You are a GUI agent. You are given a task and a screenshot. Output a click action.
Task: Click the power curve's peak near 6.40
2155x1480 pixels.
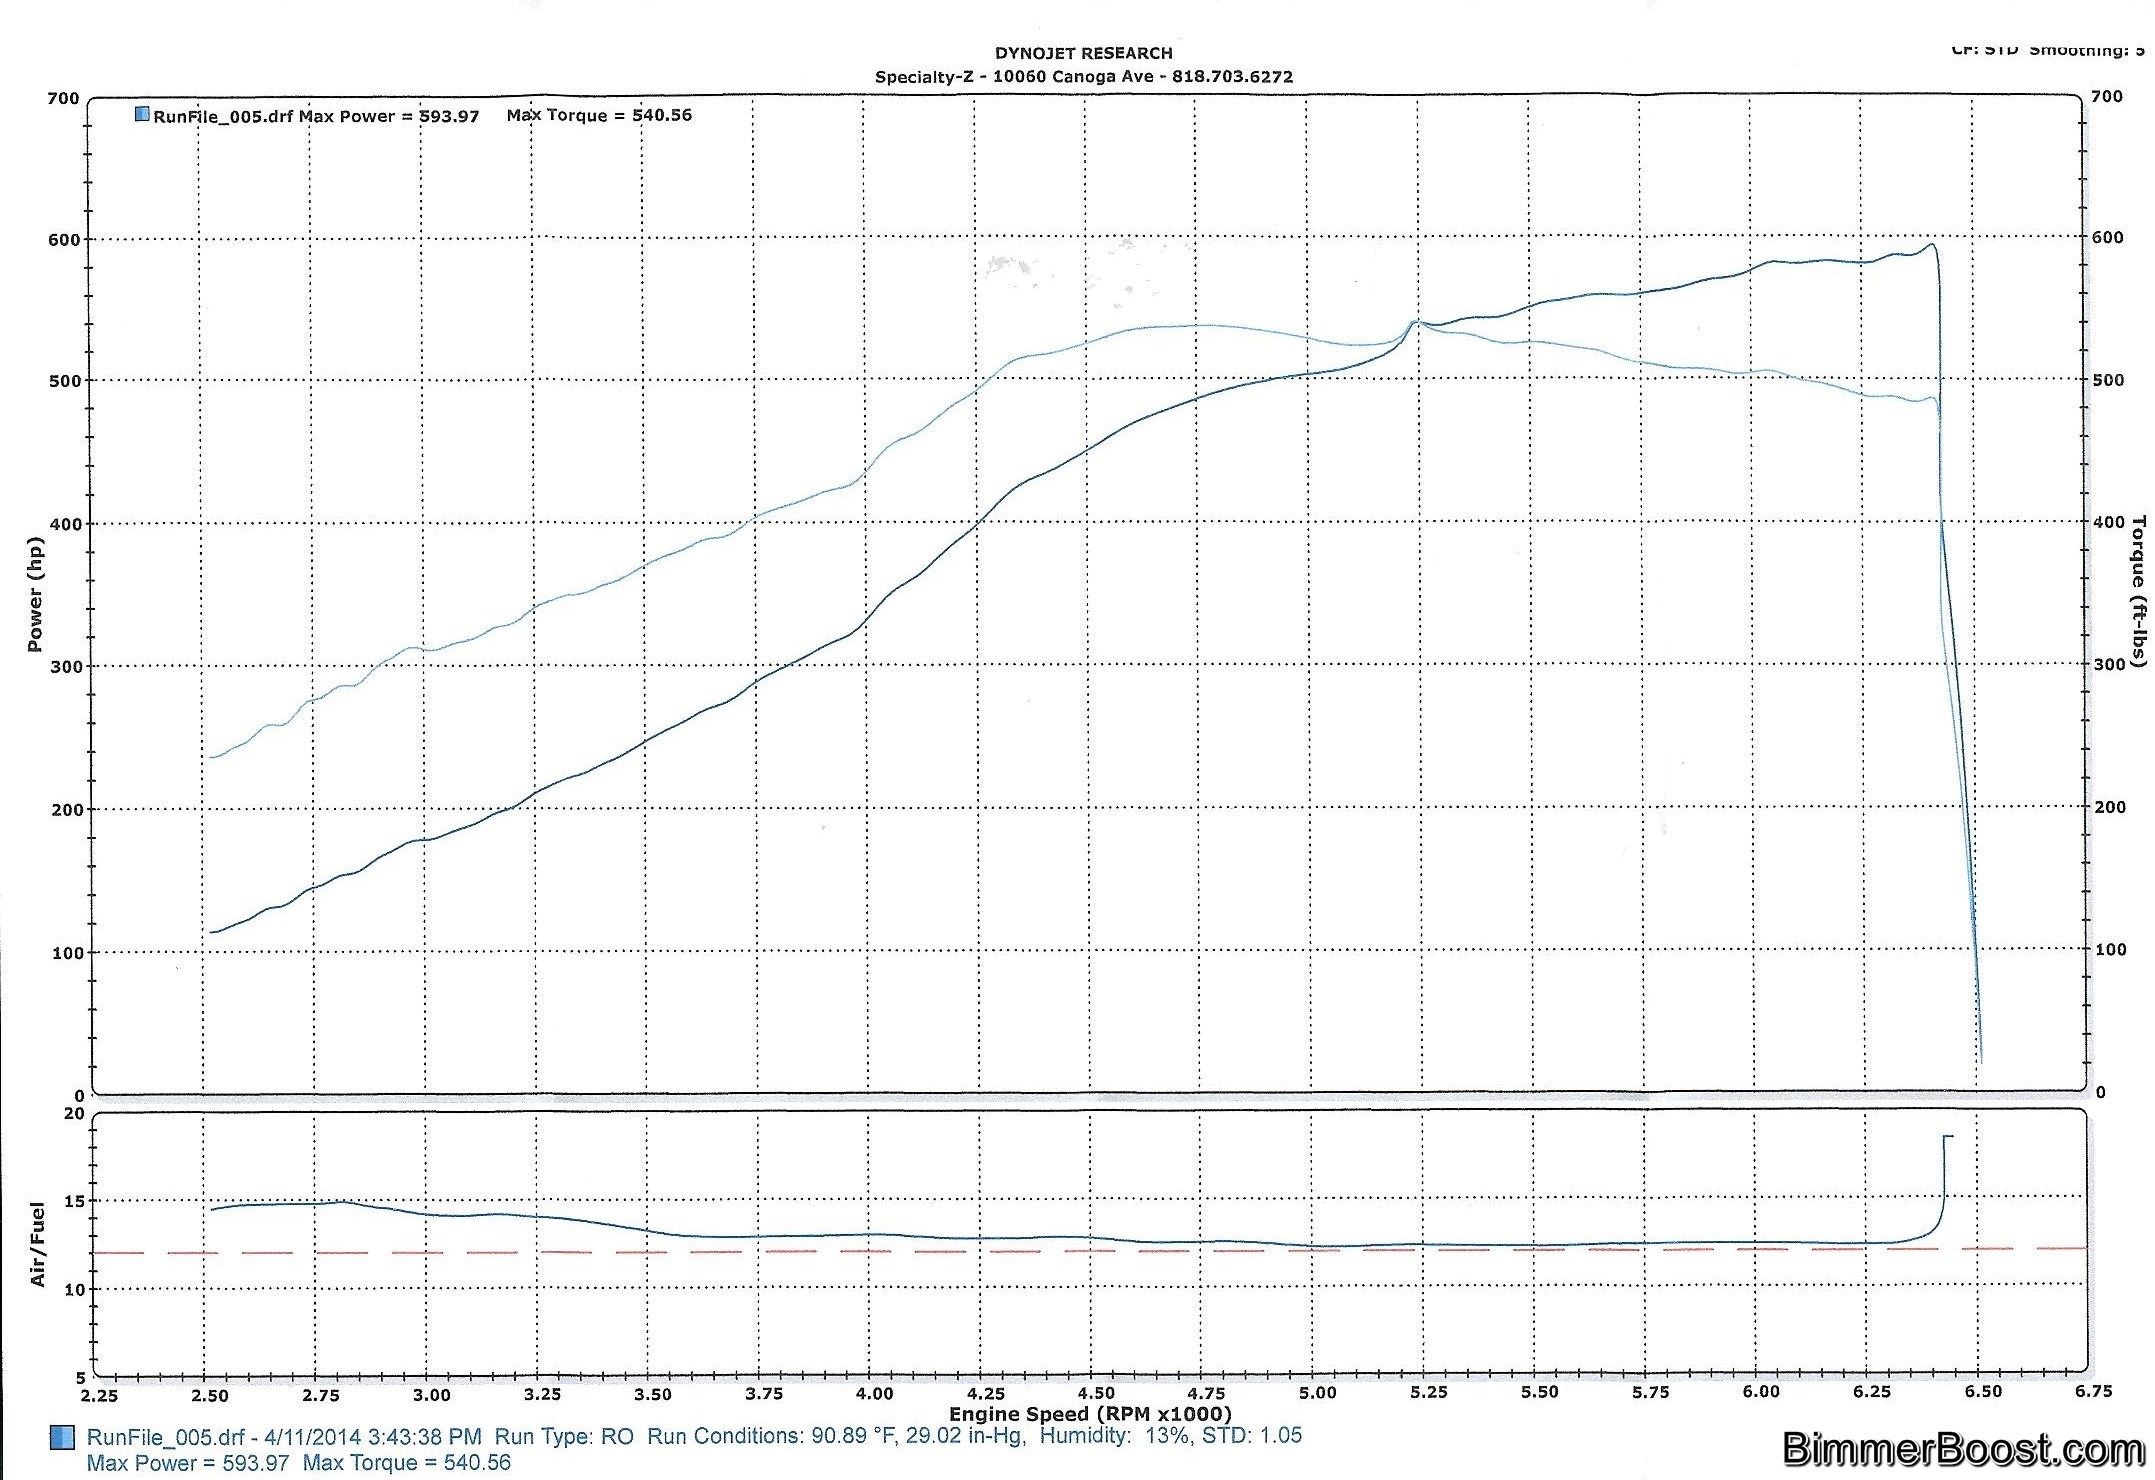point(1931,244)
